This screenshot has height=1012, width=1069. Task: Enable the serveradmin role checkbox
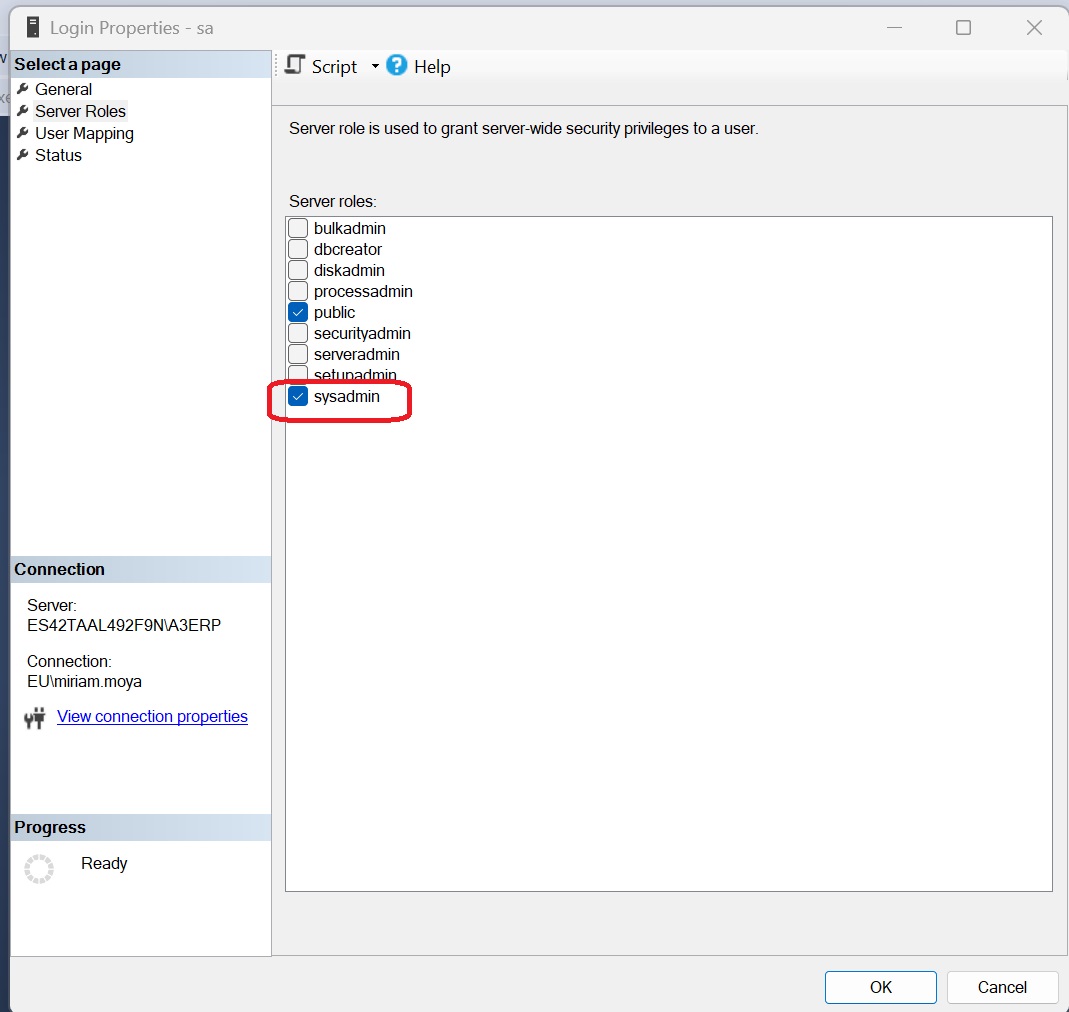pos(298,355)
